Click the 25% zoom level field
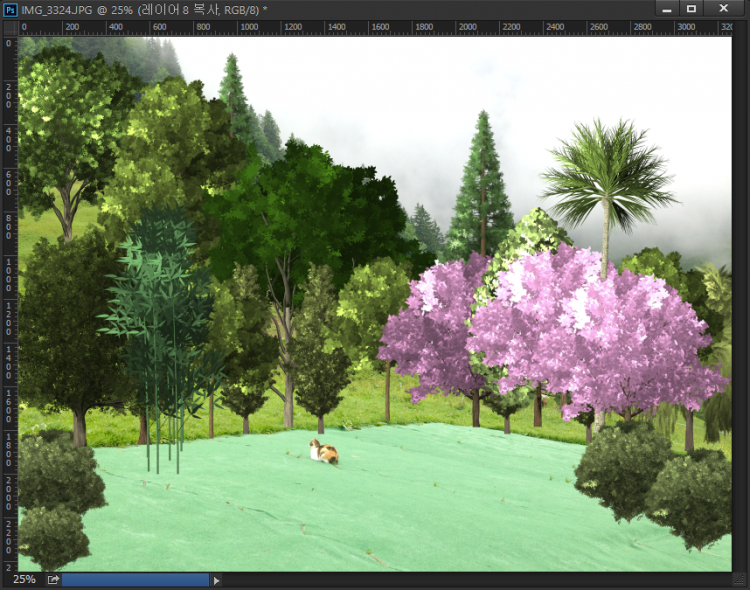750x590 pixels. click(x=24, y=579)
